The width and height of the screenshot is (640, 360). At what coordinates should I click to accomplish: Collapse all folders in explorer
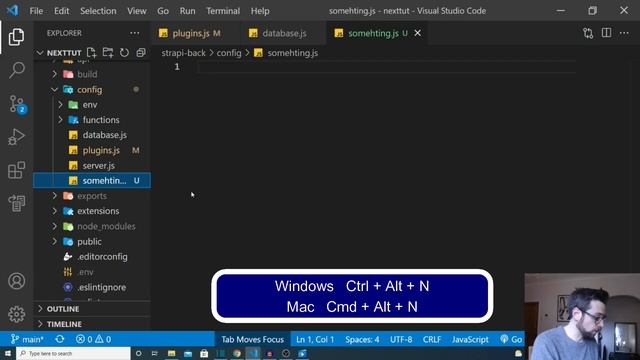click(141, 53)
